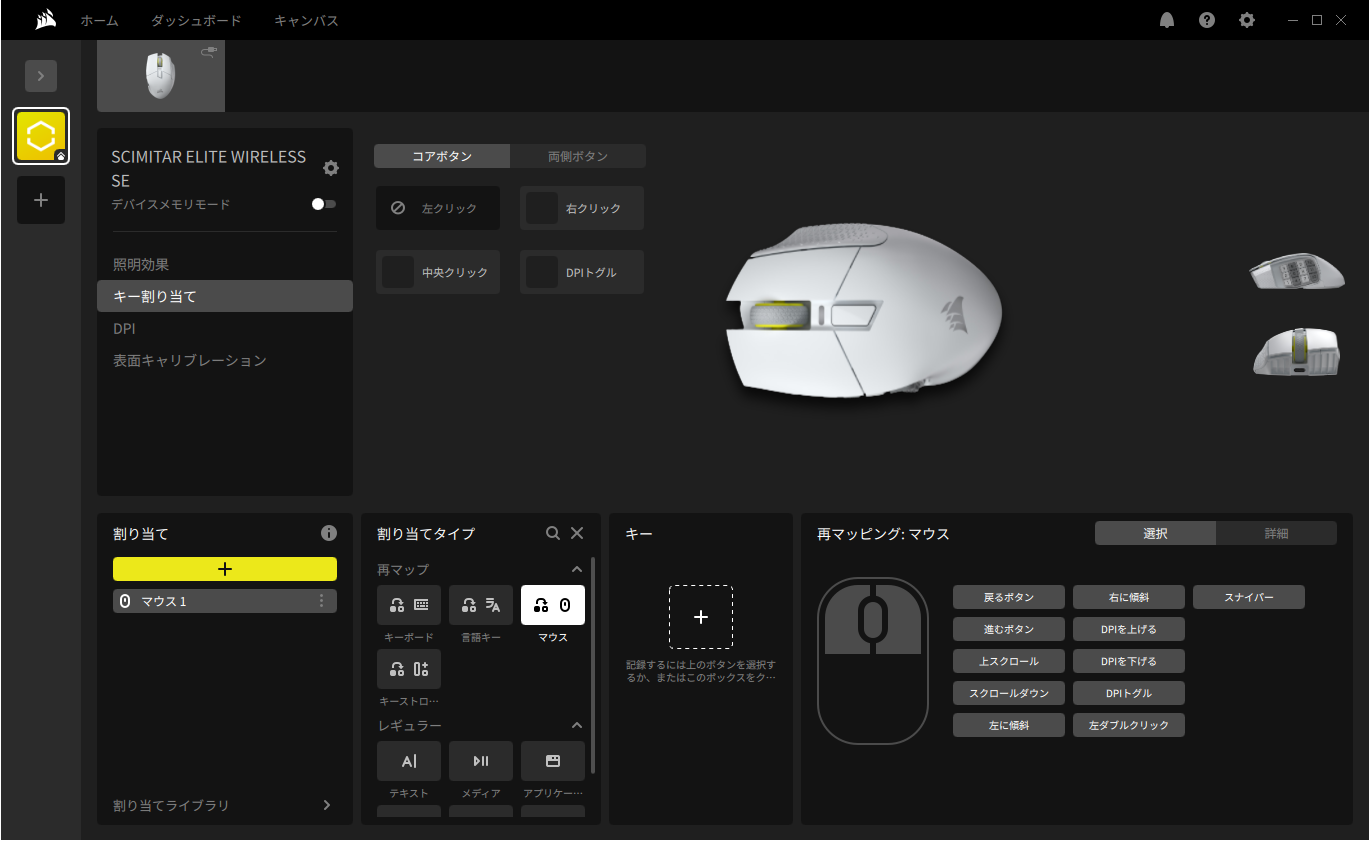Viewport: 1370px width, 841px height.
Task: Switch to the front view mouse thumbnail
Action: 1296,352
